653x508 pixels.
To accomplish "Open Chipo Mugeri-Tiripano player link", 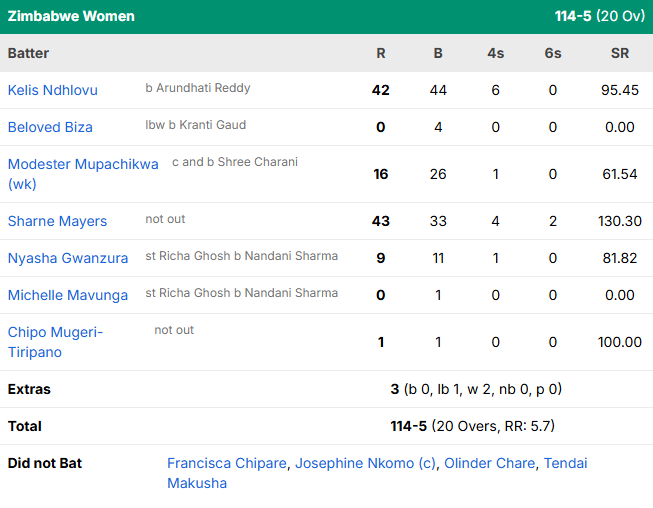I will coord(55,342).
